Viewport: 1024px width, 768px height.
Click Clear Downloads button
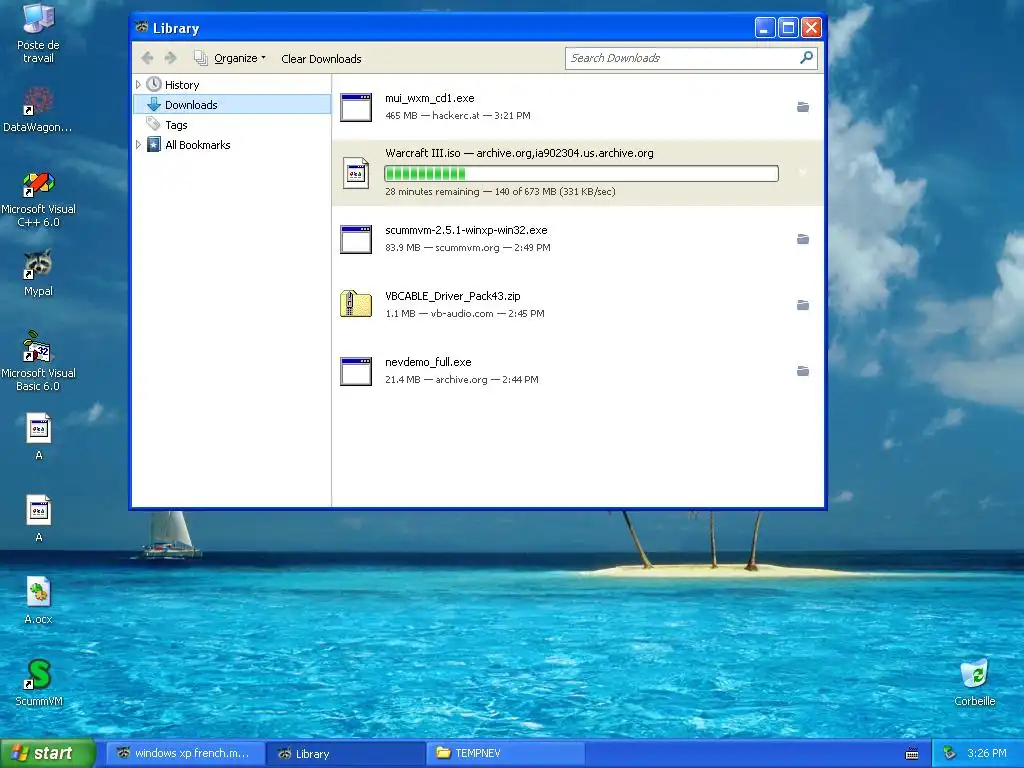321,59
